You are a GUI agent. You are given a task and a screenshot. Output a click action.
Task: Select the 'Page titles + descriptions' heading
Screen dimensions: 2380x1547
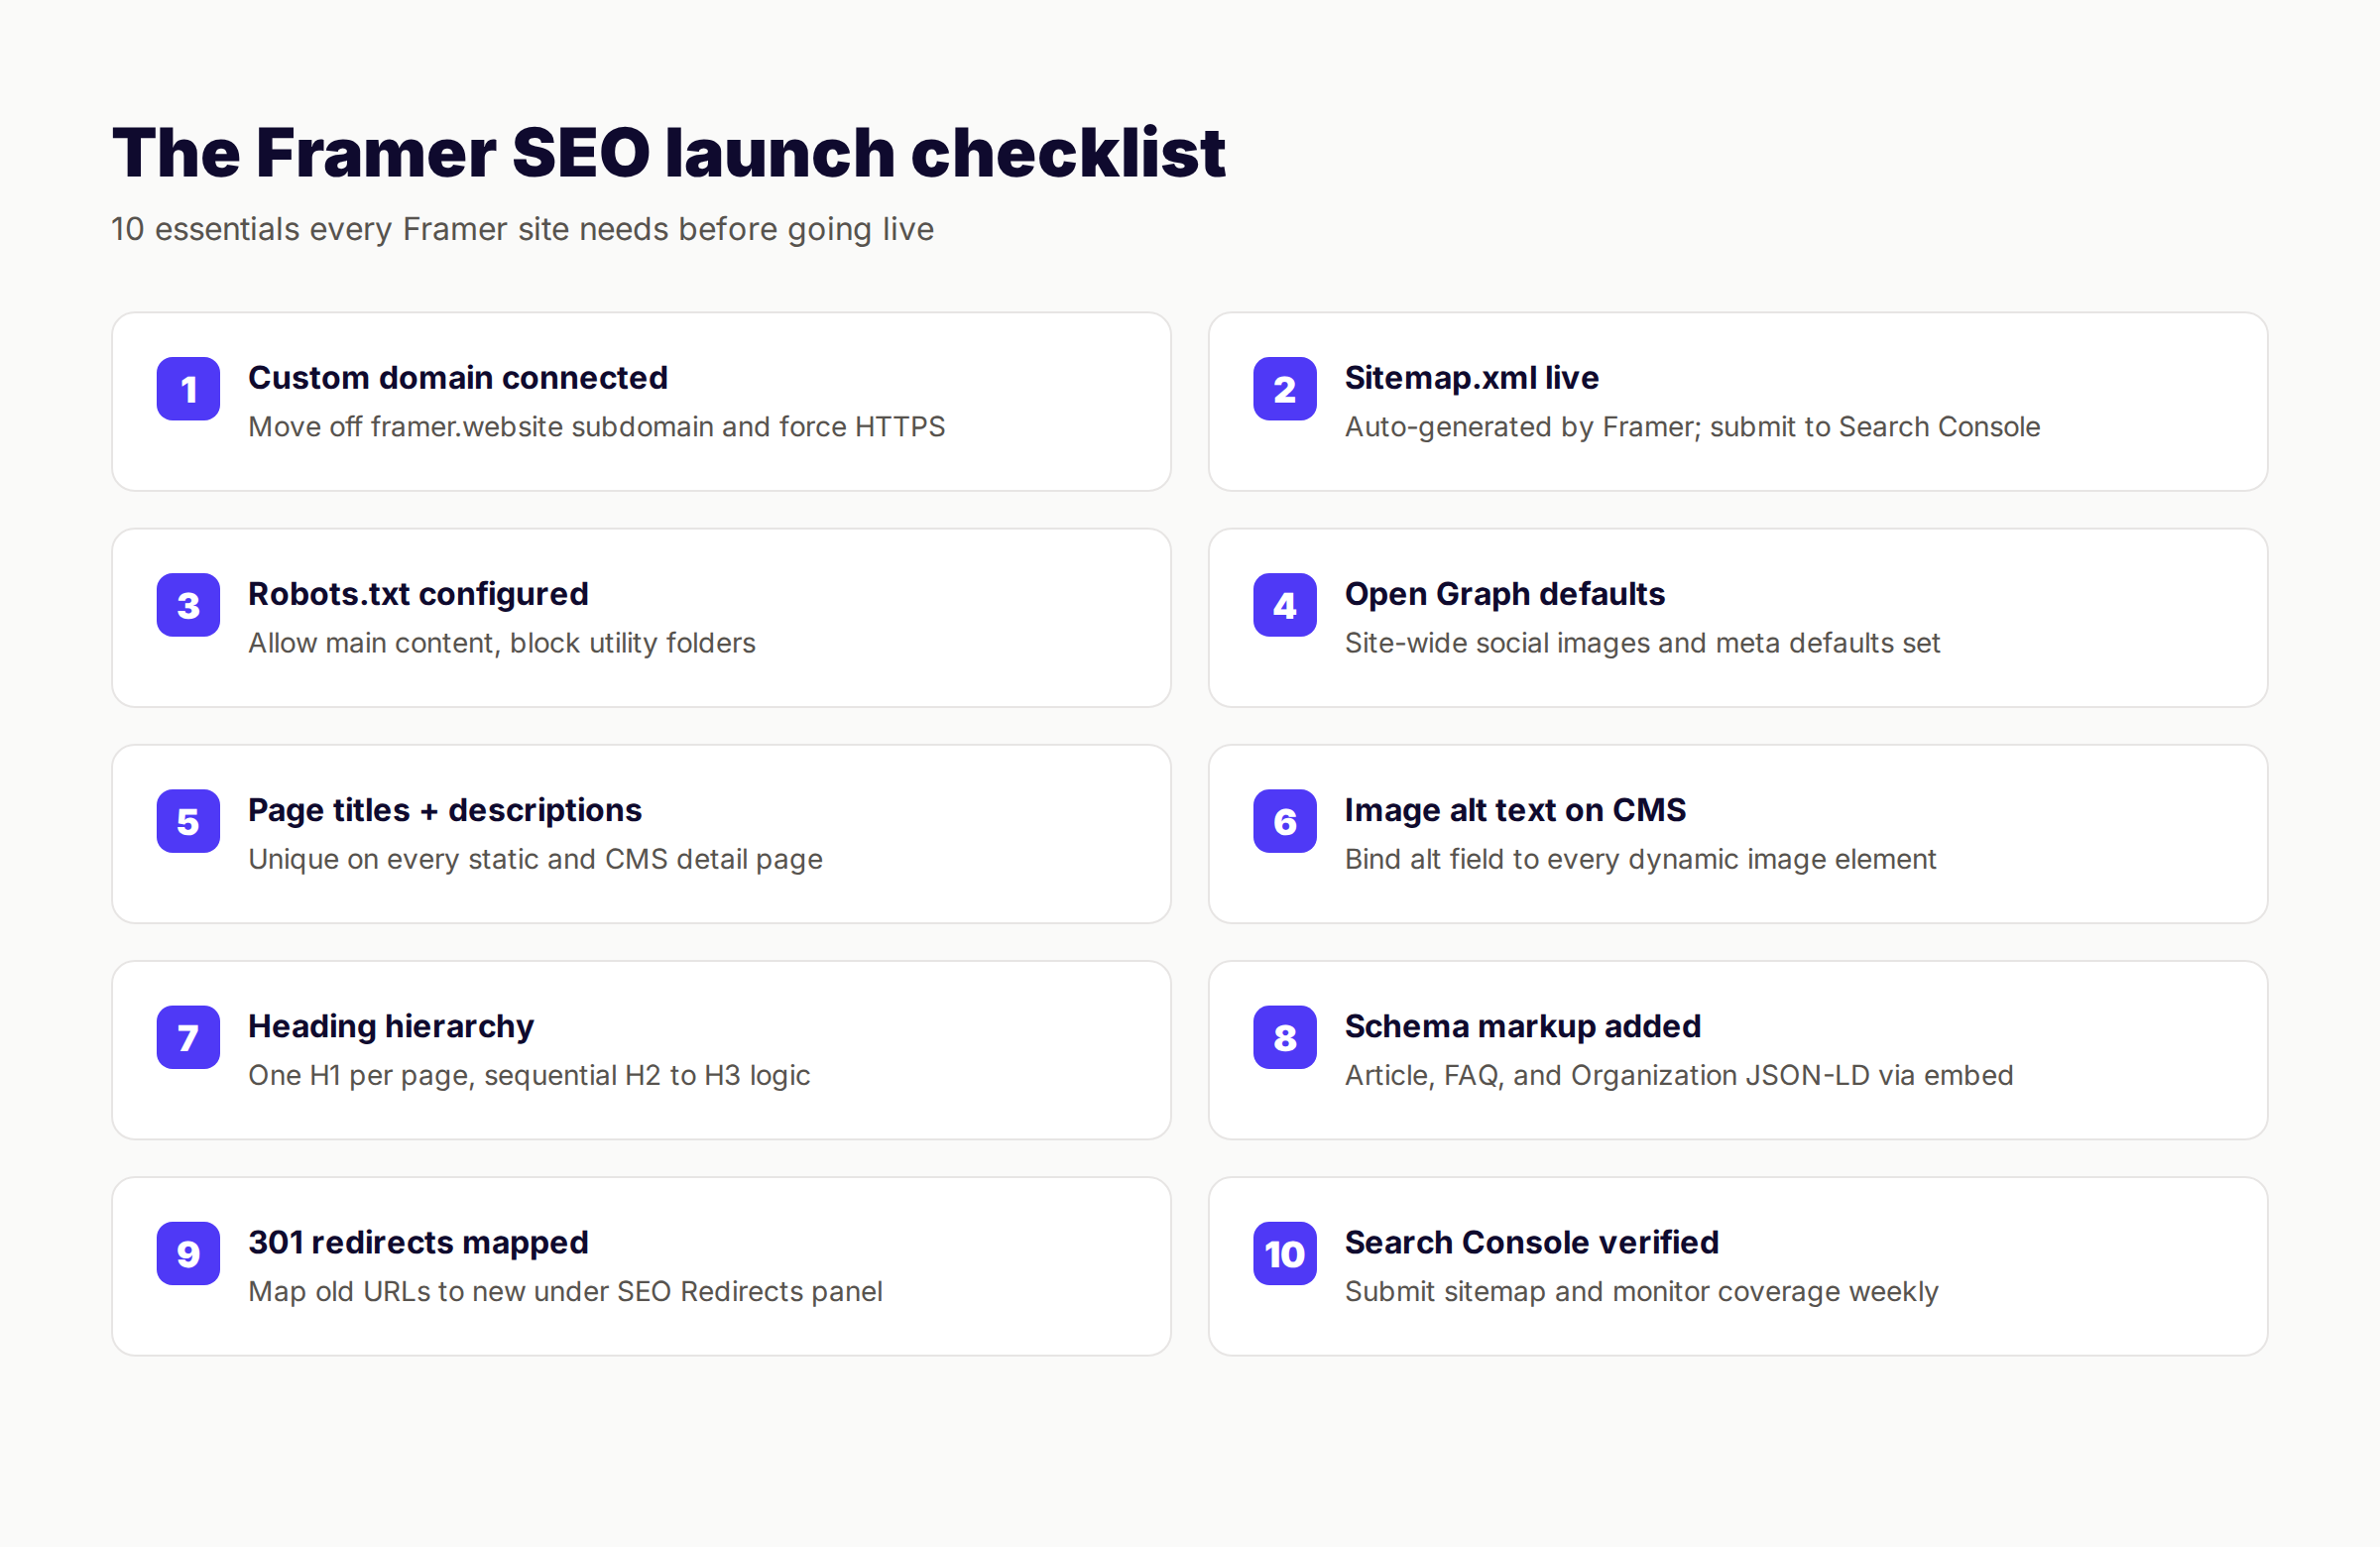pyautogui.click(x=445, y=810)
